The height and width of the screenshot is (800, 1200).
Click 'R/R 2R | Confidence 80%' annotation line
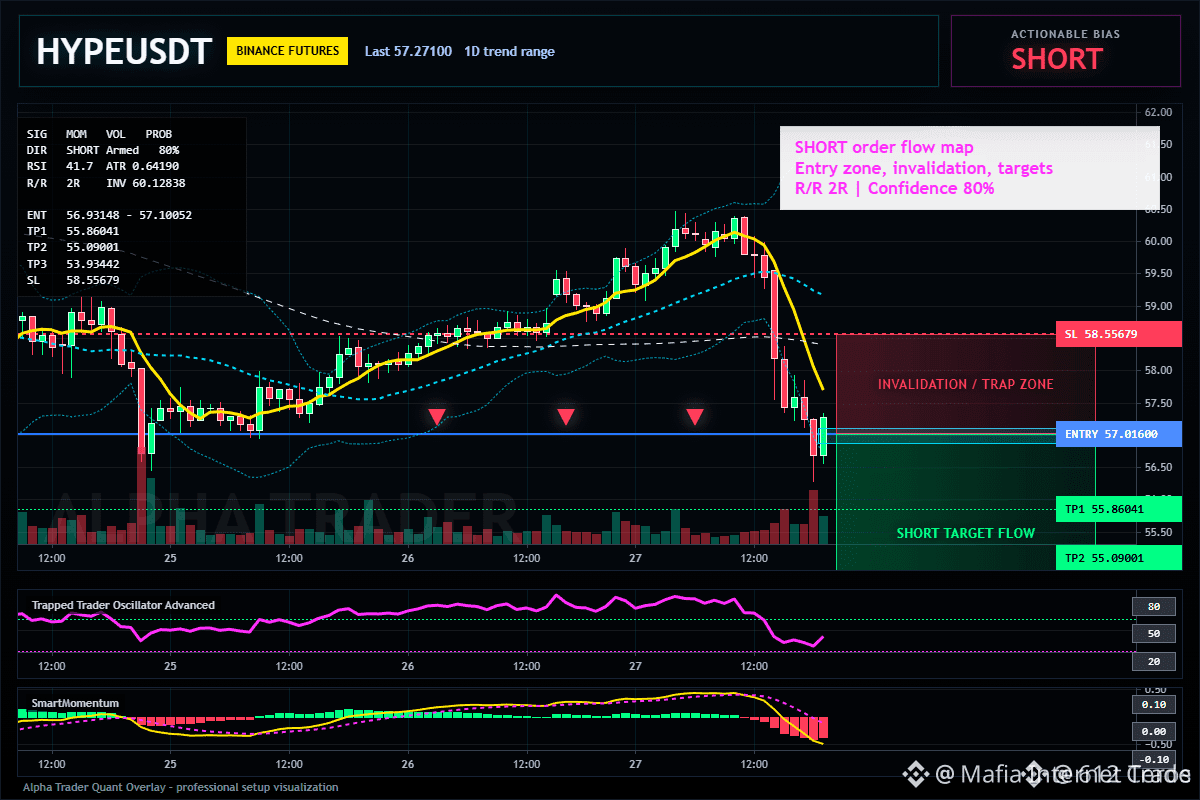[x=894, y=187]
